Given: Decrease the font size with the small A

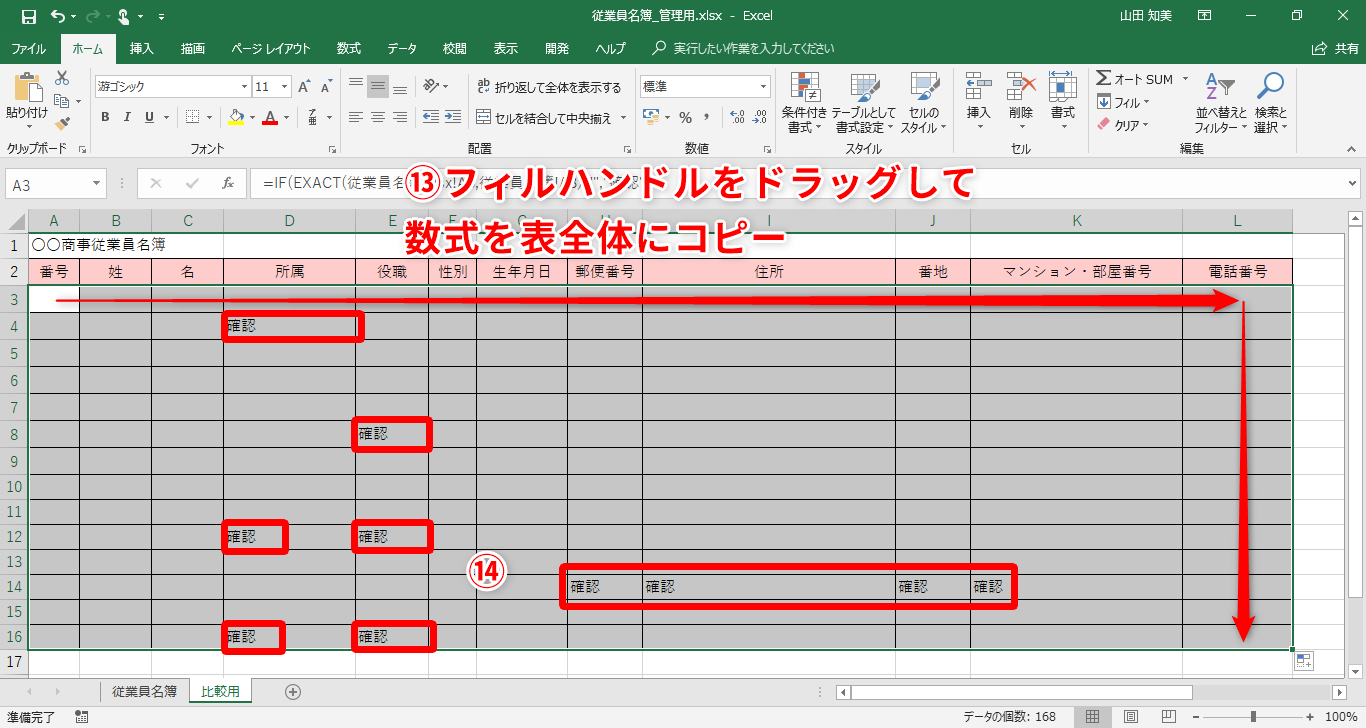Looking at the screenshot, I should pyautogui.click(x=326, y=87).
